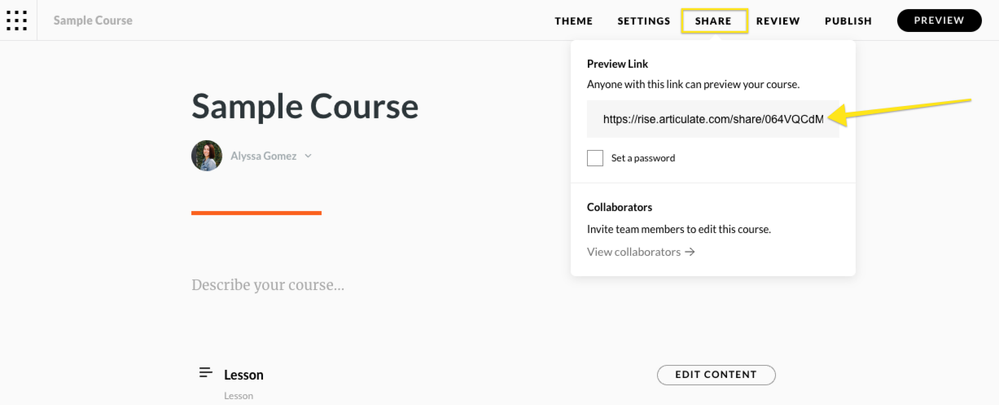This screenshot has width=999, height=405.
Task: Open the Settings menu
Action: tap(644, 21)
